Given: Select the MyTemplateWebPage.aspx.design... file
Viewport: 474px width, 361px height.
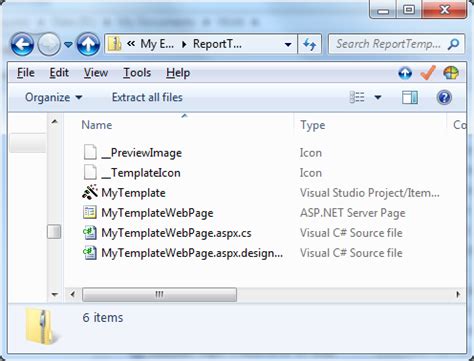Looking at the screenshot, I should coord(192,253).
